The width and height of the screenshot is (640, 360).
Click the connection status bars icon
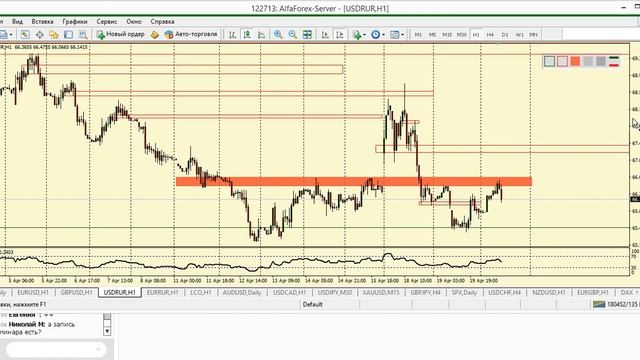click(599, 304)
